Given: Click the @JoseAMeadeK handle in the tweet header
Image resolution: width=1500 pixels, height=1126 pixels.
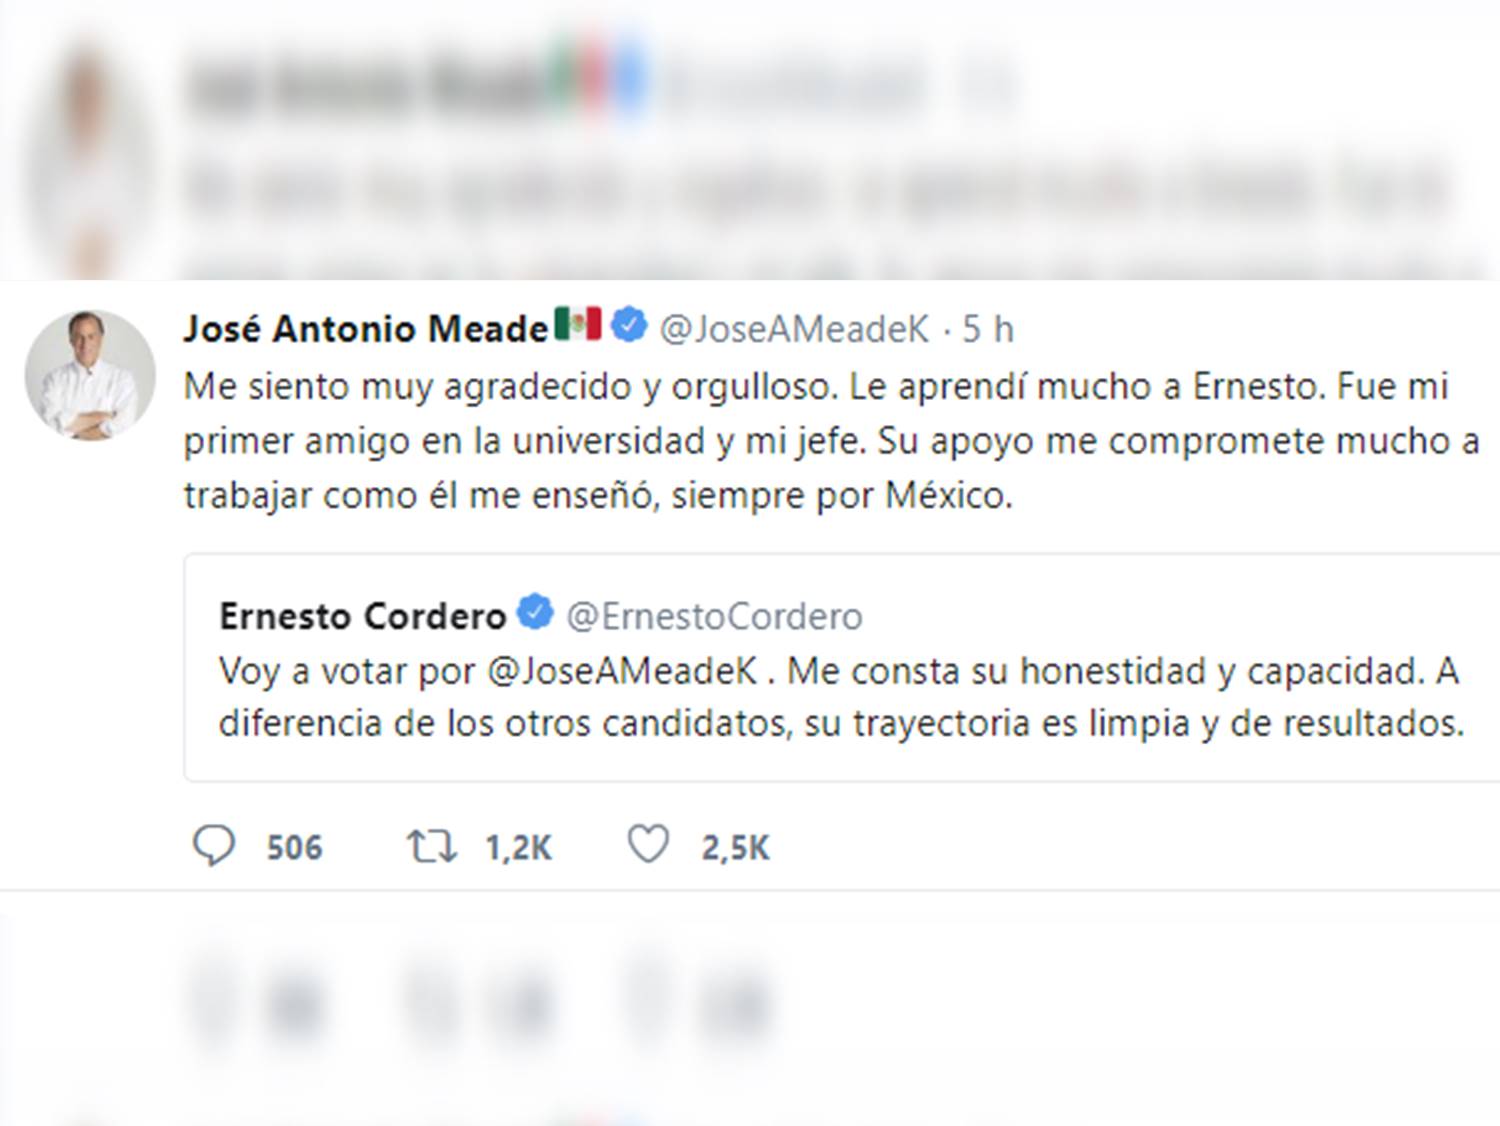Looking at the screenshot, I should (x=795, y=328).
